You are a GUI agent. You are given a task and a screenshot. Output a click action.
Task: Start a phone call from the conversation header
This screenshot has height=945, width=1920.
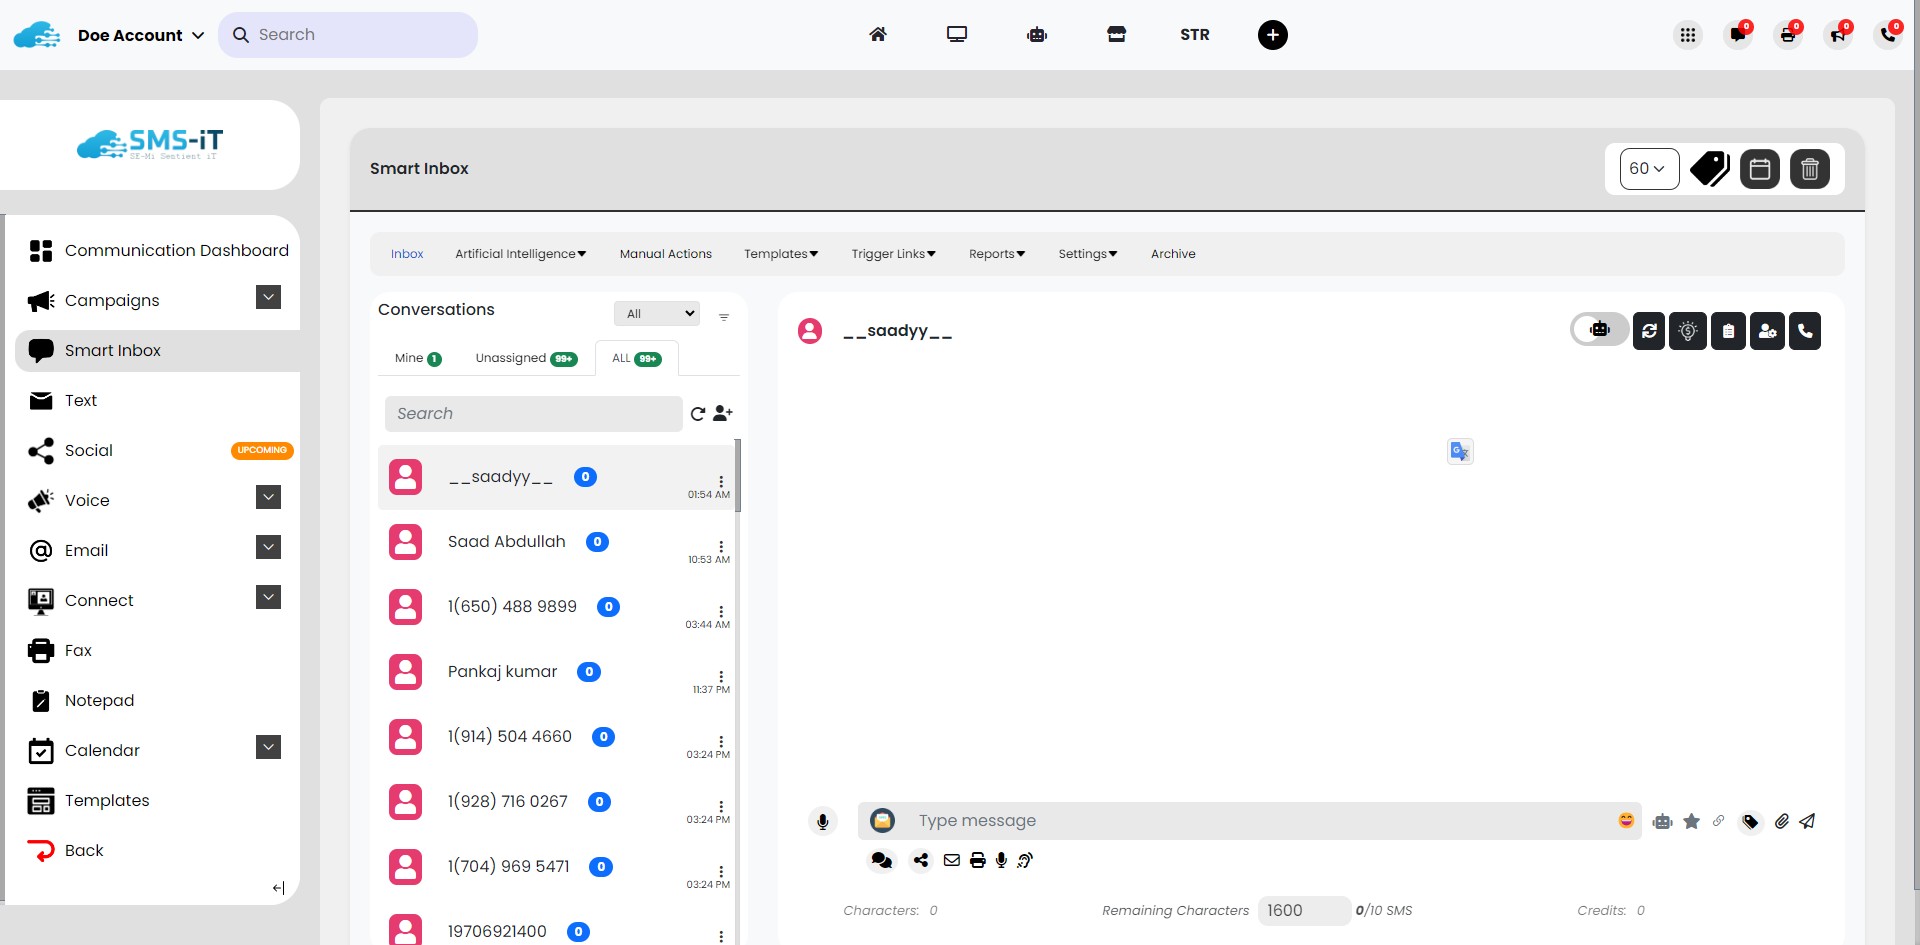pyautogui.click(x=1804, y=330)
